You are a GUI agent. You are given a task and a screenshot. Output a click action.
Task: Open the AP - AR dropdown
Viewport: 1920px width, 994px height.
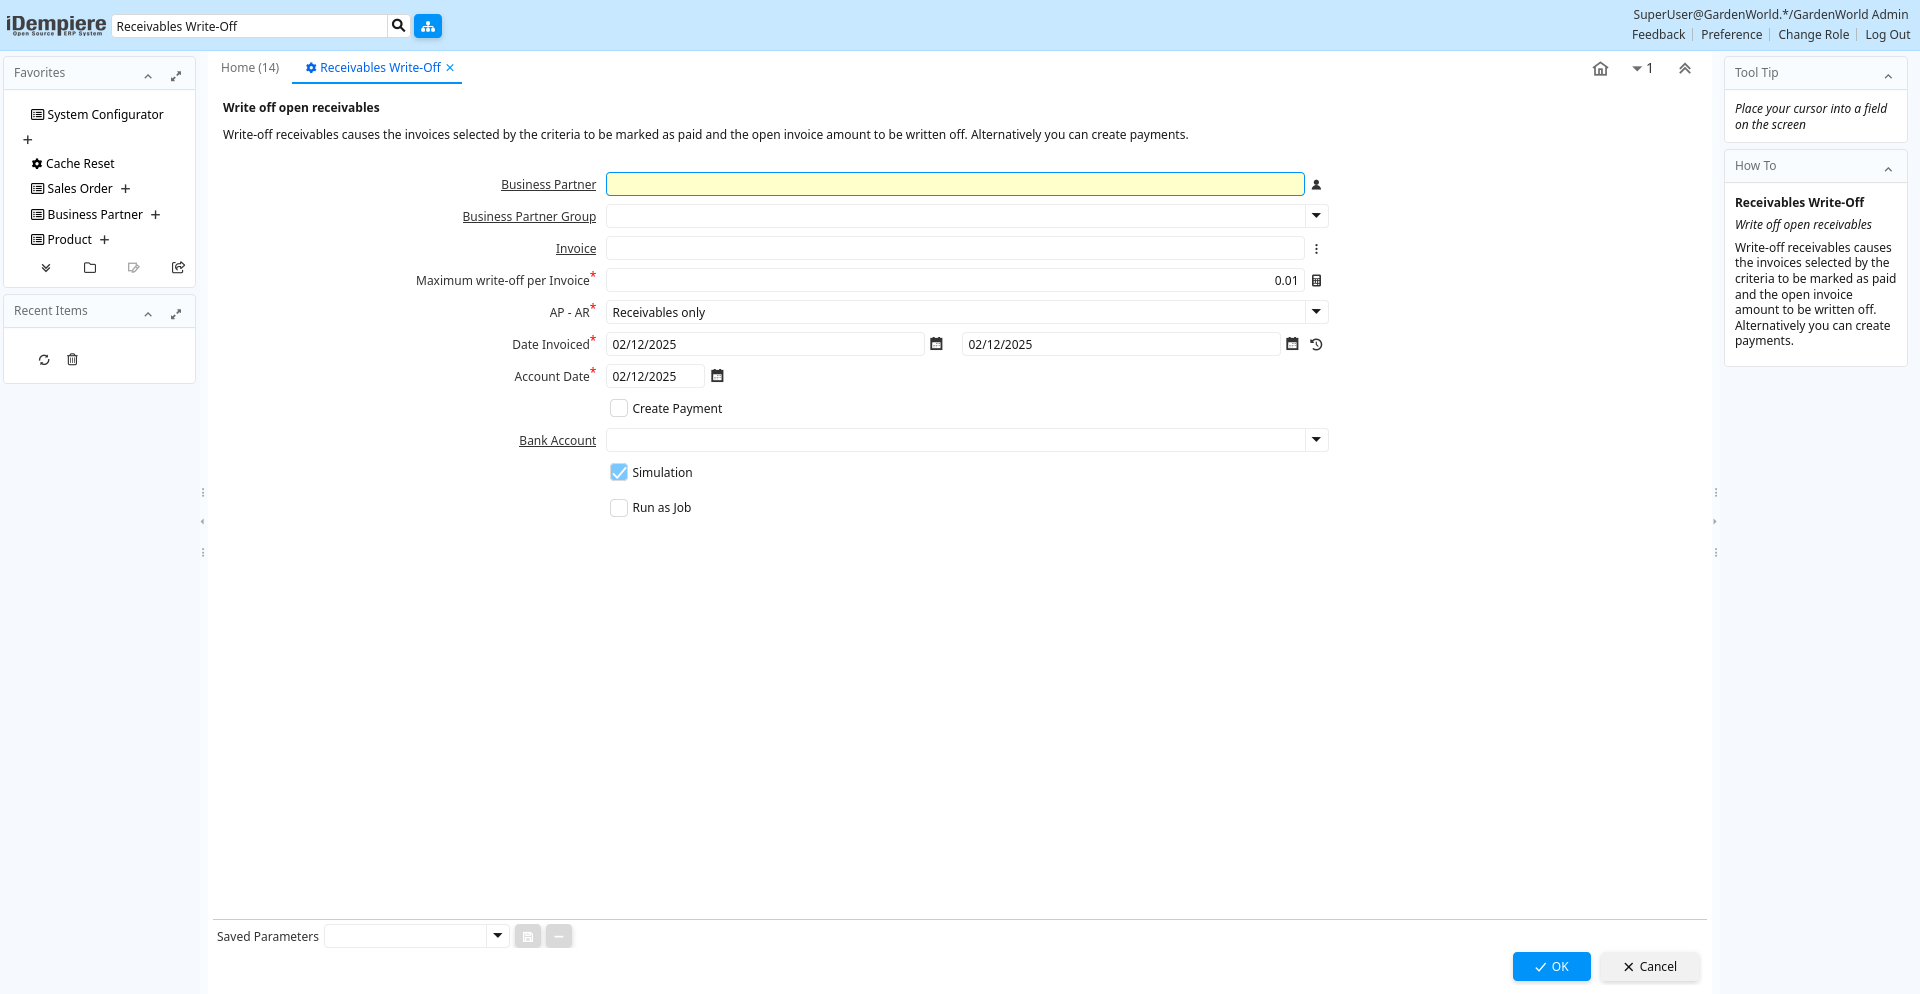1316,312
